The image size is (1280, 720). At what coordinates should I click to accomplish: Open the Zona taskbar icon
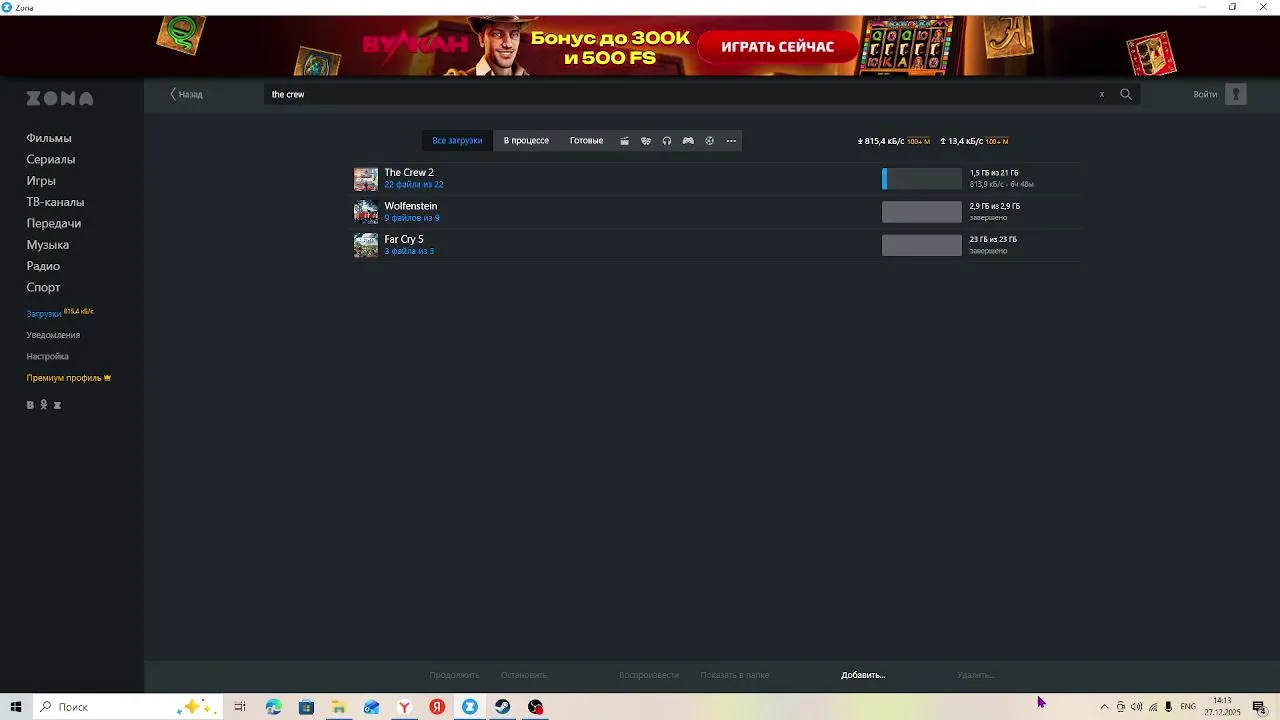[x=470, y=707]
